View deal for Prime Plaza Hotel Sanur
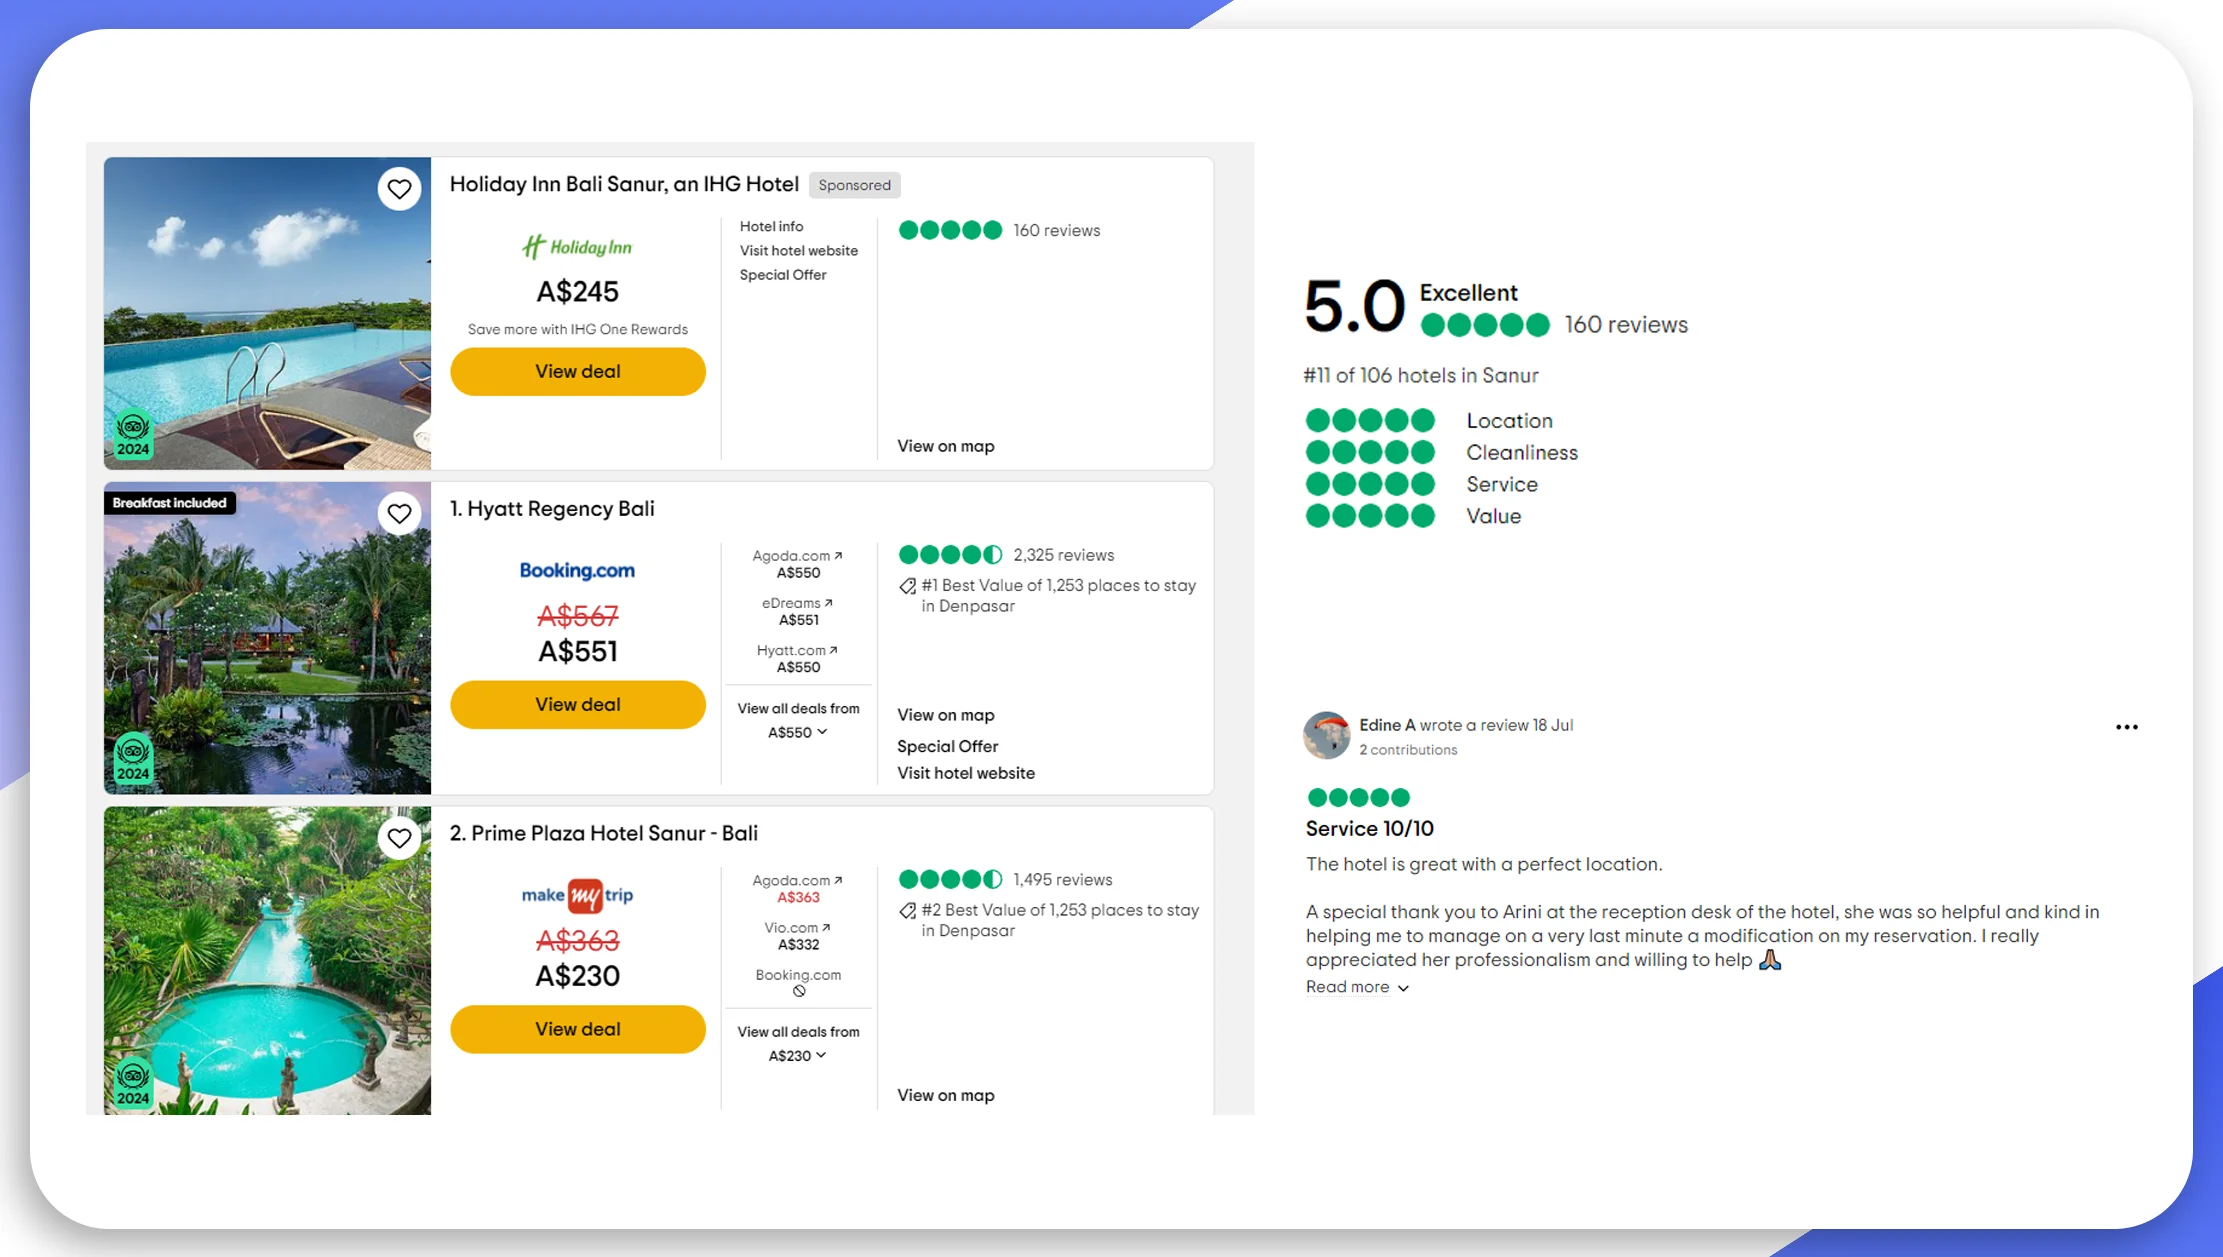The height and width of the screenshot is (1257, 2223). [x=578, y=1030]
